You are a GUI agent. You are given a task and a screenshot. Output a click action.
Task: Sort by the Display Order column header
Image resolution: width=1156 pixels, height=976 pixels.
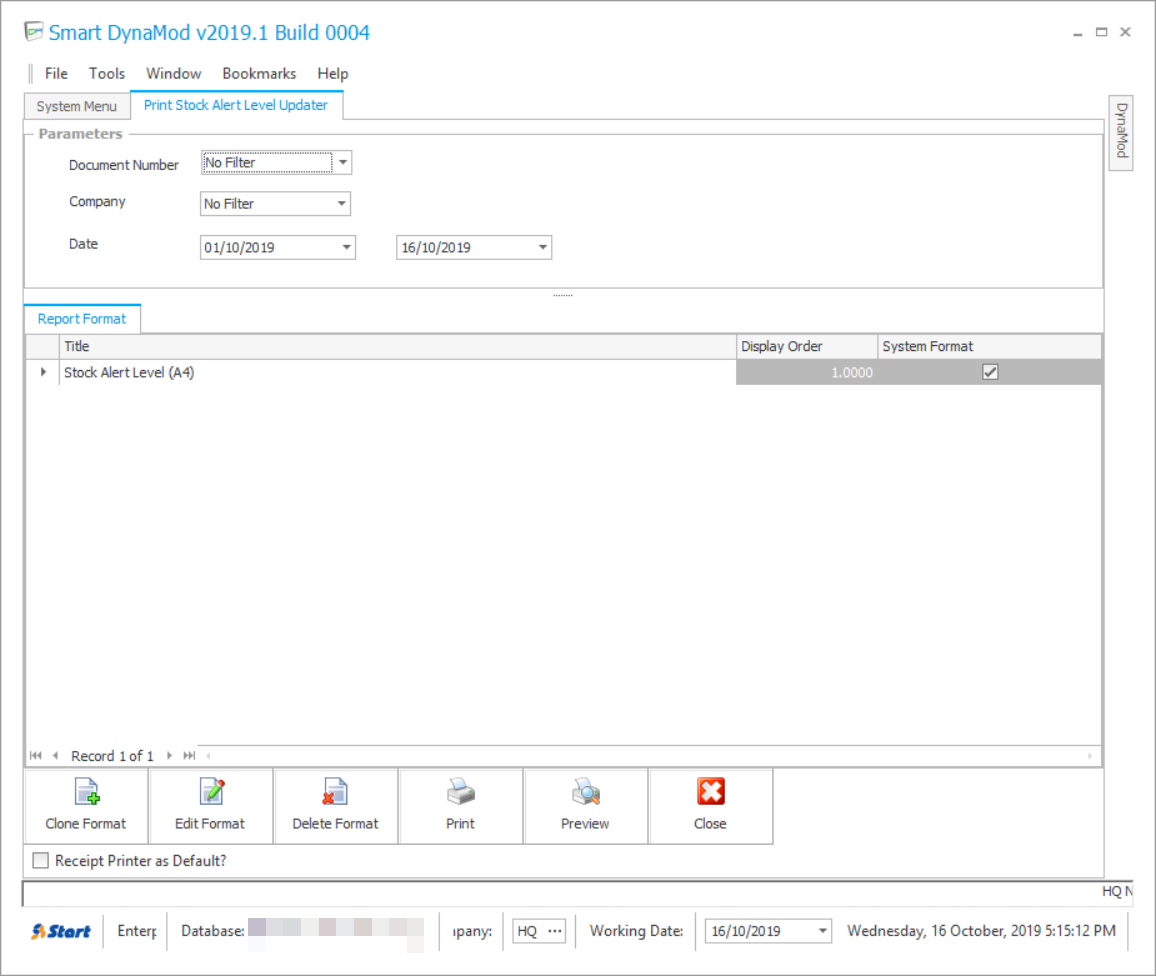pos(807,346)
